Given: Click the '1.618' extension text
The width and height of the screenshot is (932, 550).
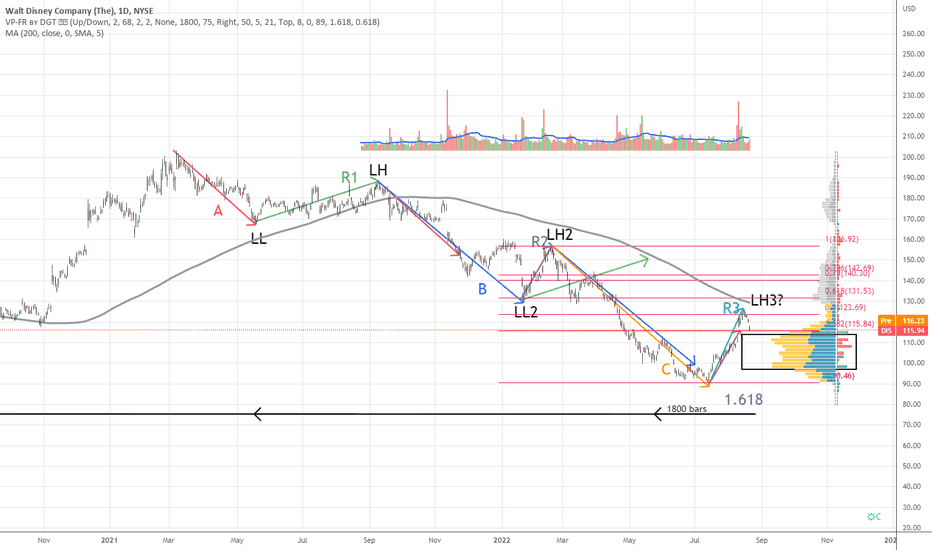Looking at the screenshot, I should [744, 400].
